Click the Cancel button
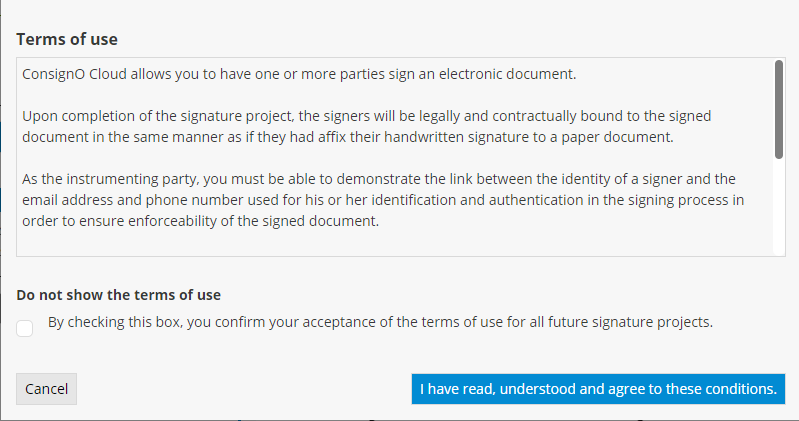Image resolution: width=799 pixels, height=421 pixels. [x=46, y=389]
